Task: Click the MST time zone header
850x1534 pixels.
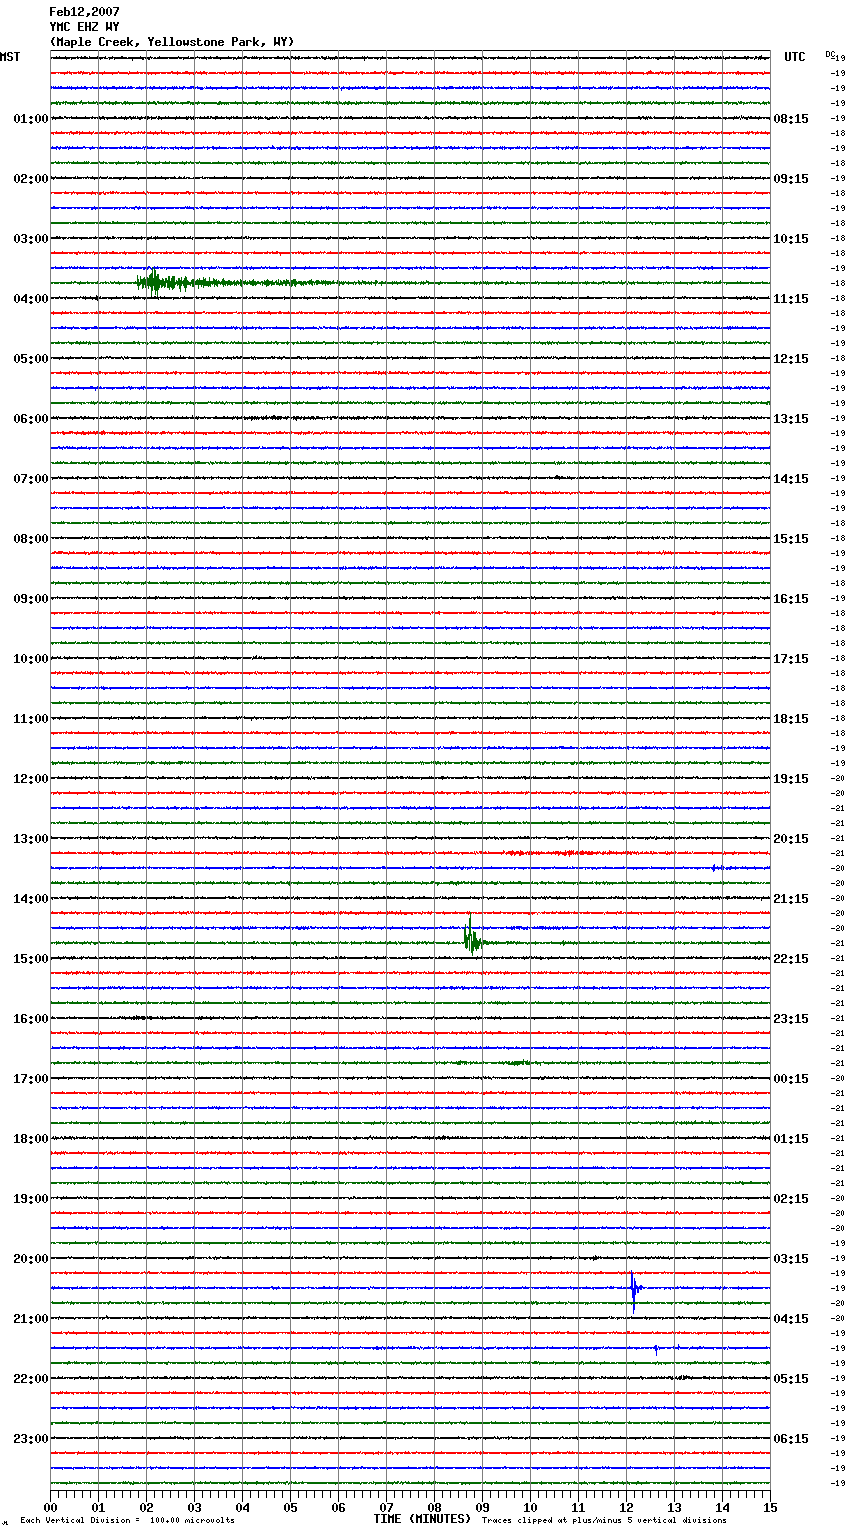Action: (x=10, y=57)
